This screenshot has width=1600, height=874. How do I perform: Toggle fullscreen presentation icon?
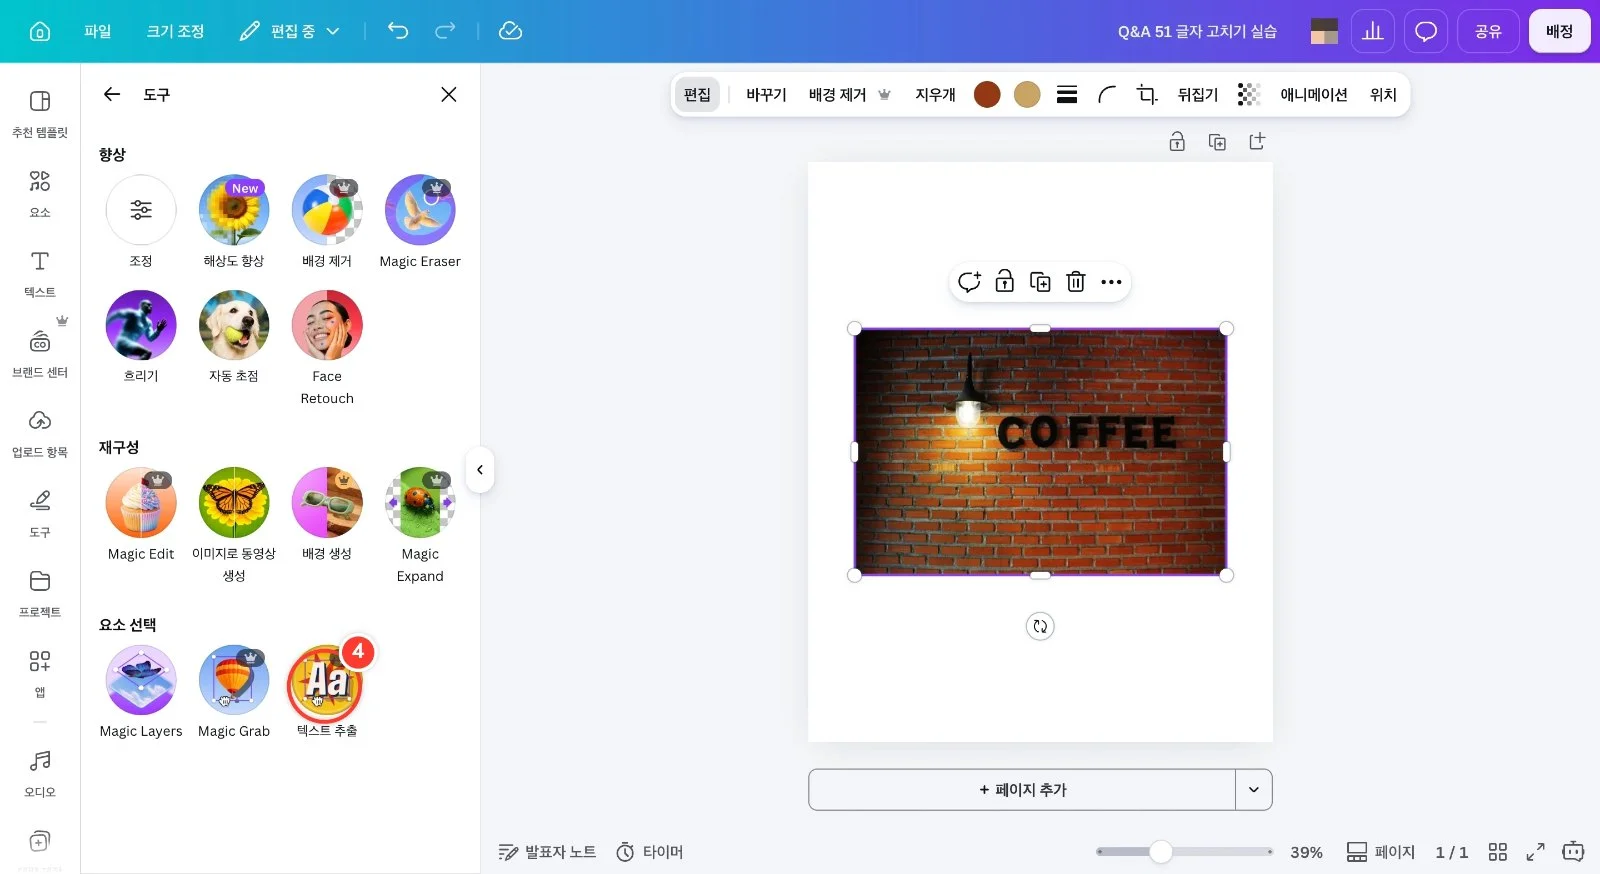click(x=1535, y=852)
